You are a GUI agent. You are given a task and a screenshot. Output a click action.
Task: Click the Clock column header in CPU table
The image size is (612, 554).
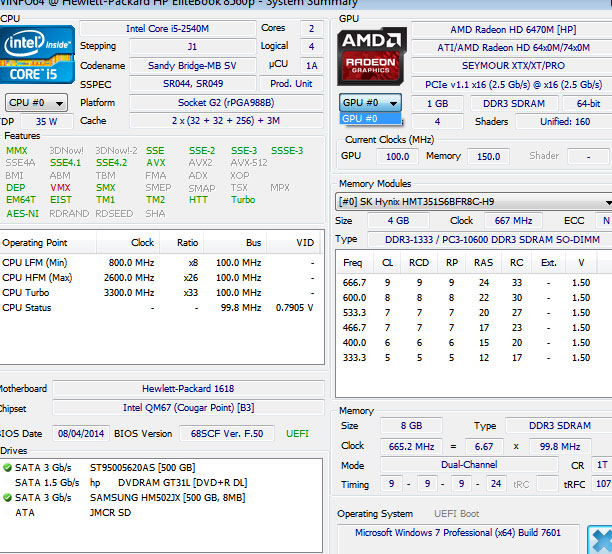tap(128, 243)
